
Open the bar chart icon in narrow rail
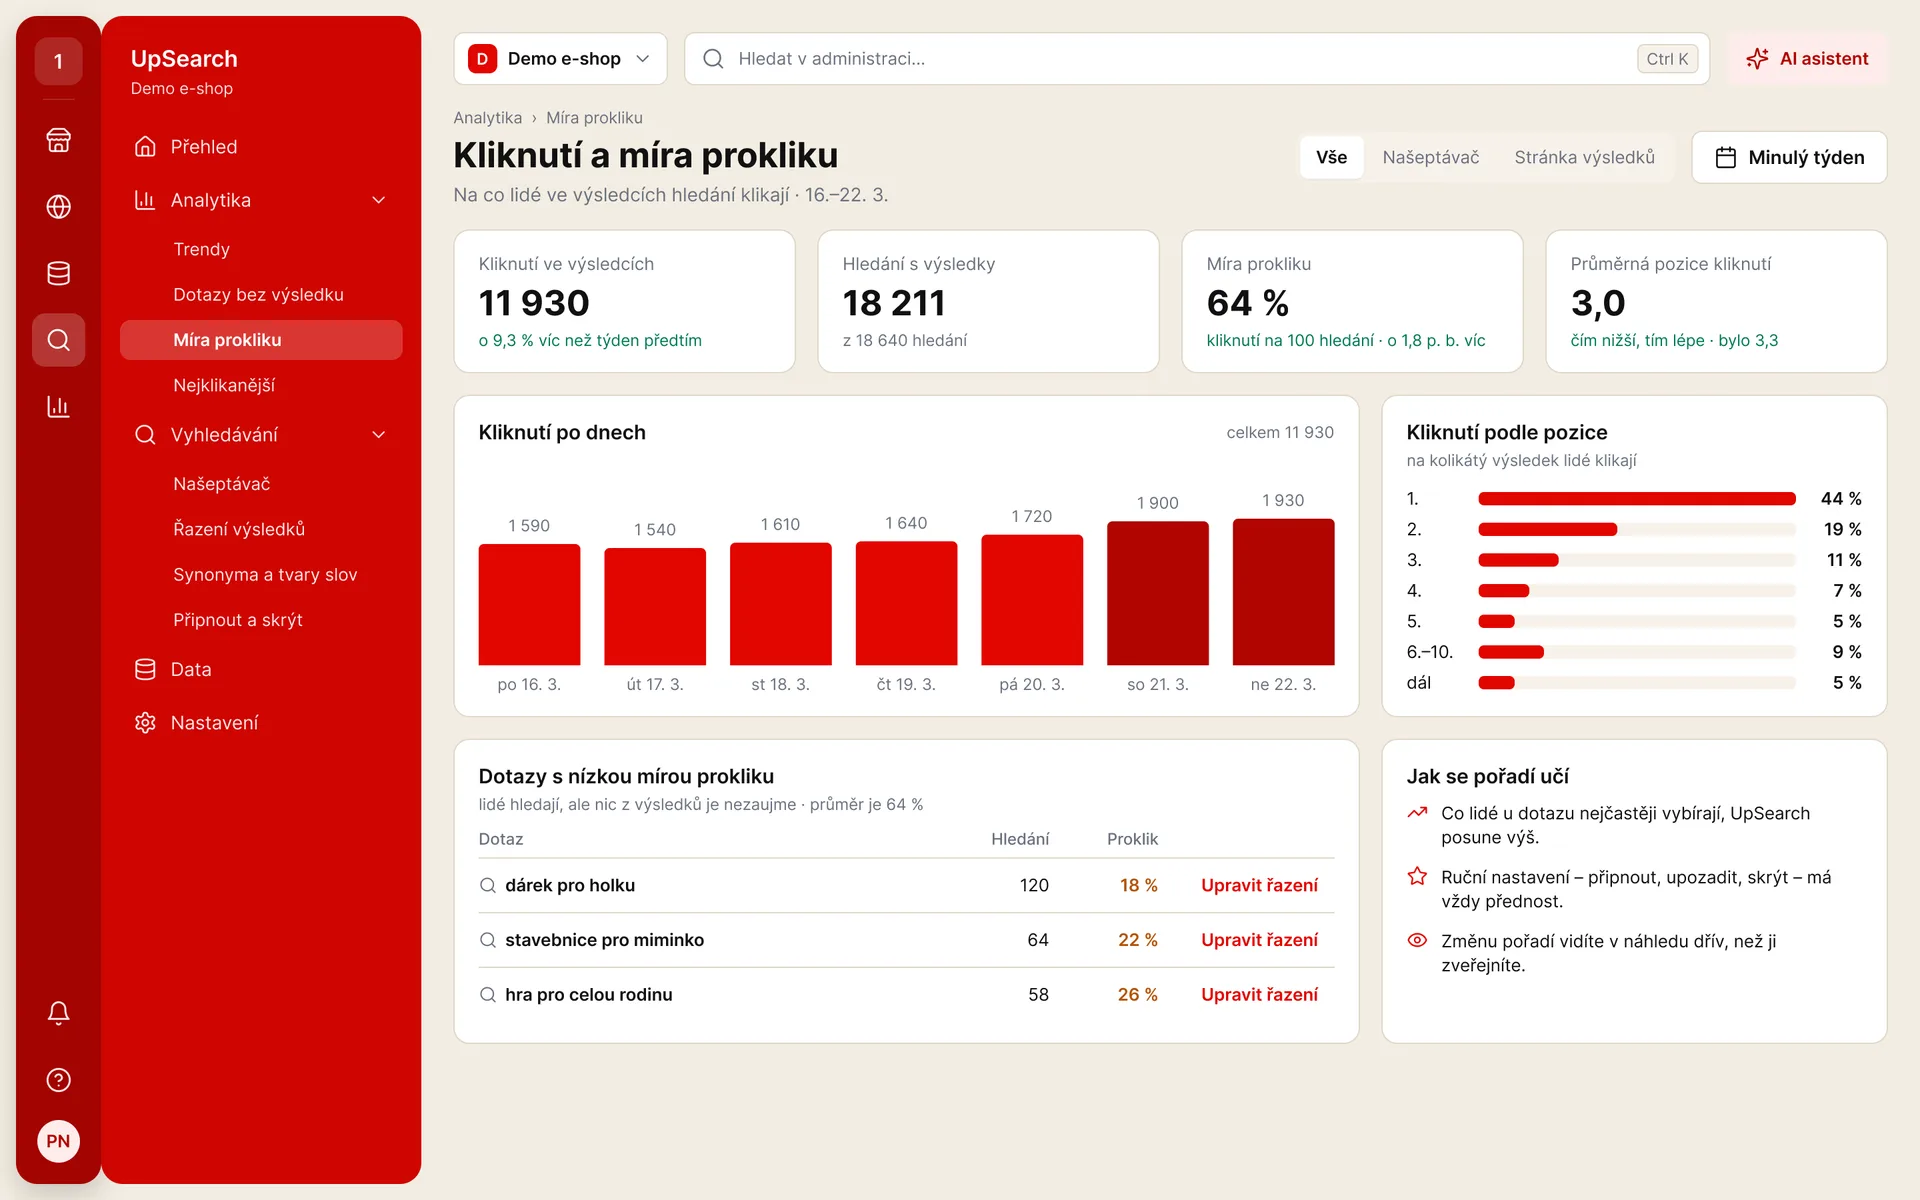pyautogui.click(x=58, y=406)
